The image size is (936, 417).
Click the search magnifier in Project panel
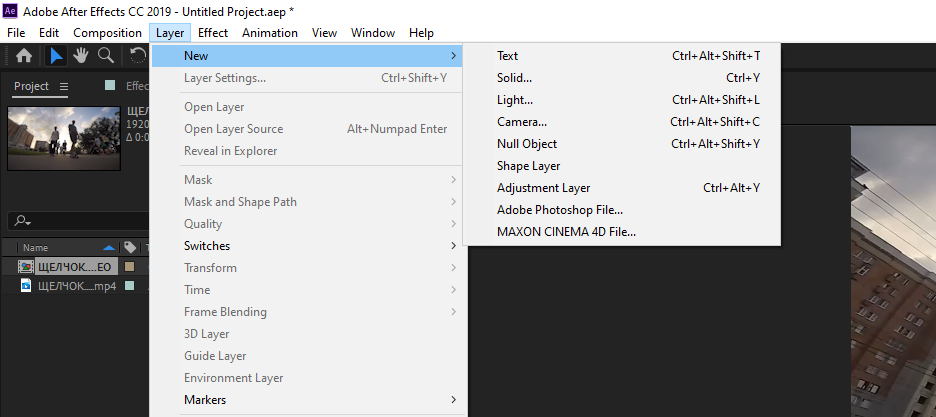pos(21,221)
